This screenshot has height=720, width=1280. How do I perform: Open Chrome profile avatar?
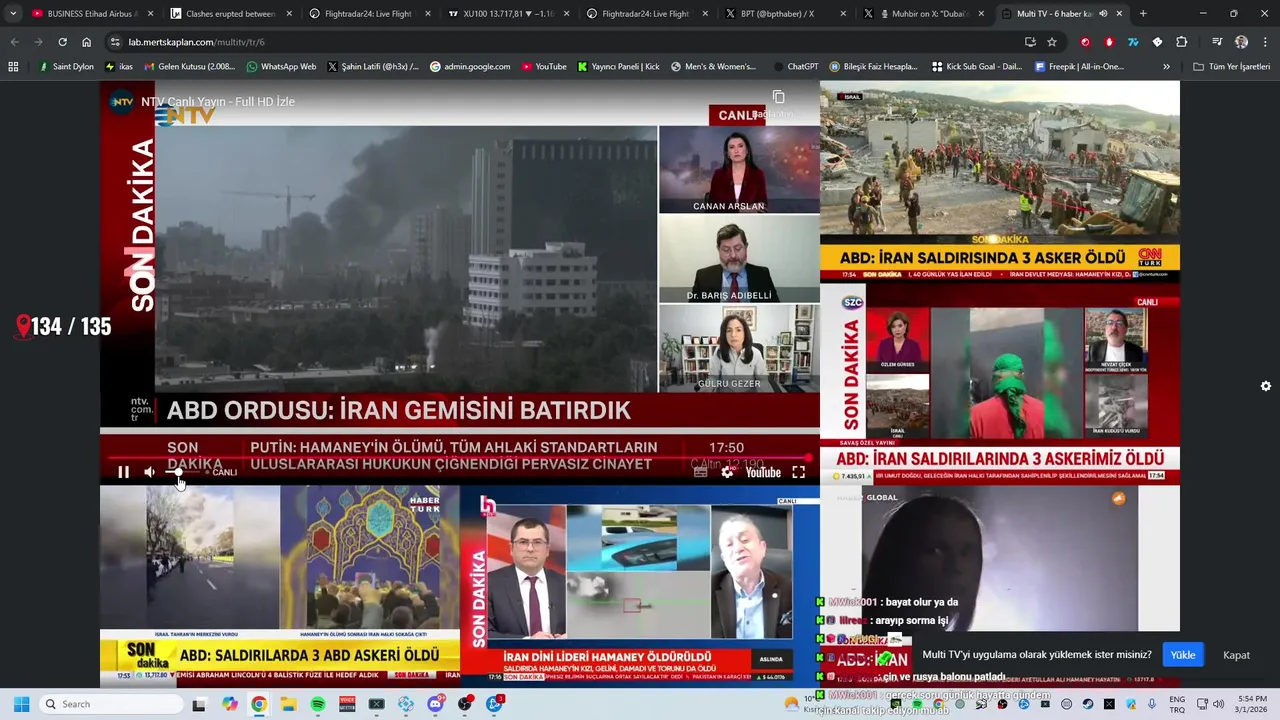click(1241, 42)
